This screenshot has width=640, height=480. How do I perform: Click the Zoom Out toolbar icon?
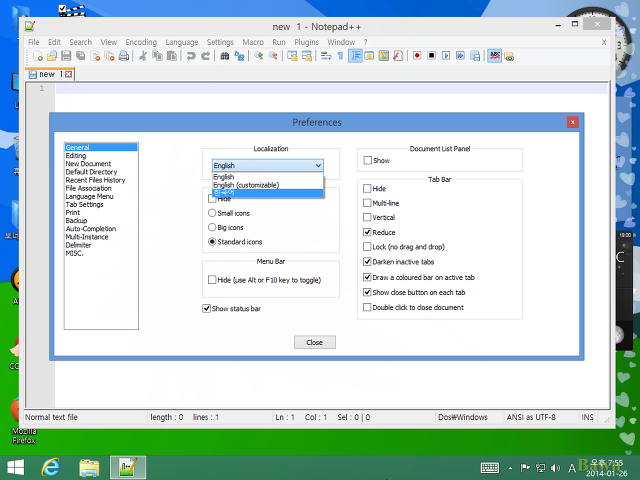click(273, 56)
